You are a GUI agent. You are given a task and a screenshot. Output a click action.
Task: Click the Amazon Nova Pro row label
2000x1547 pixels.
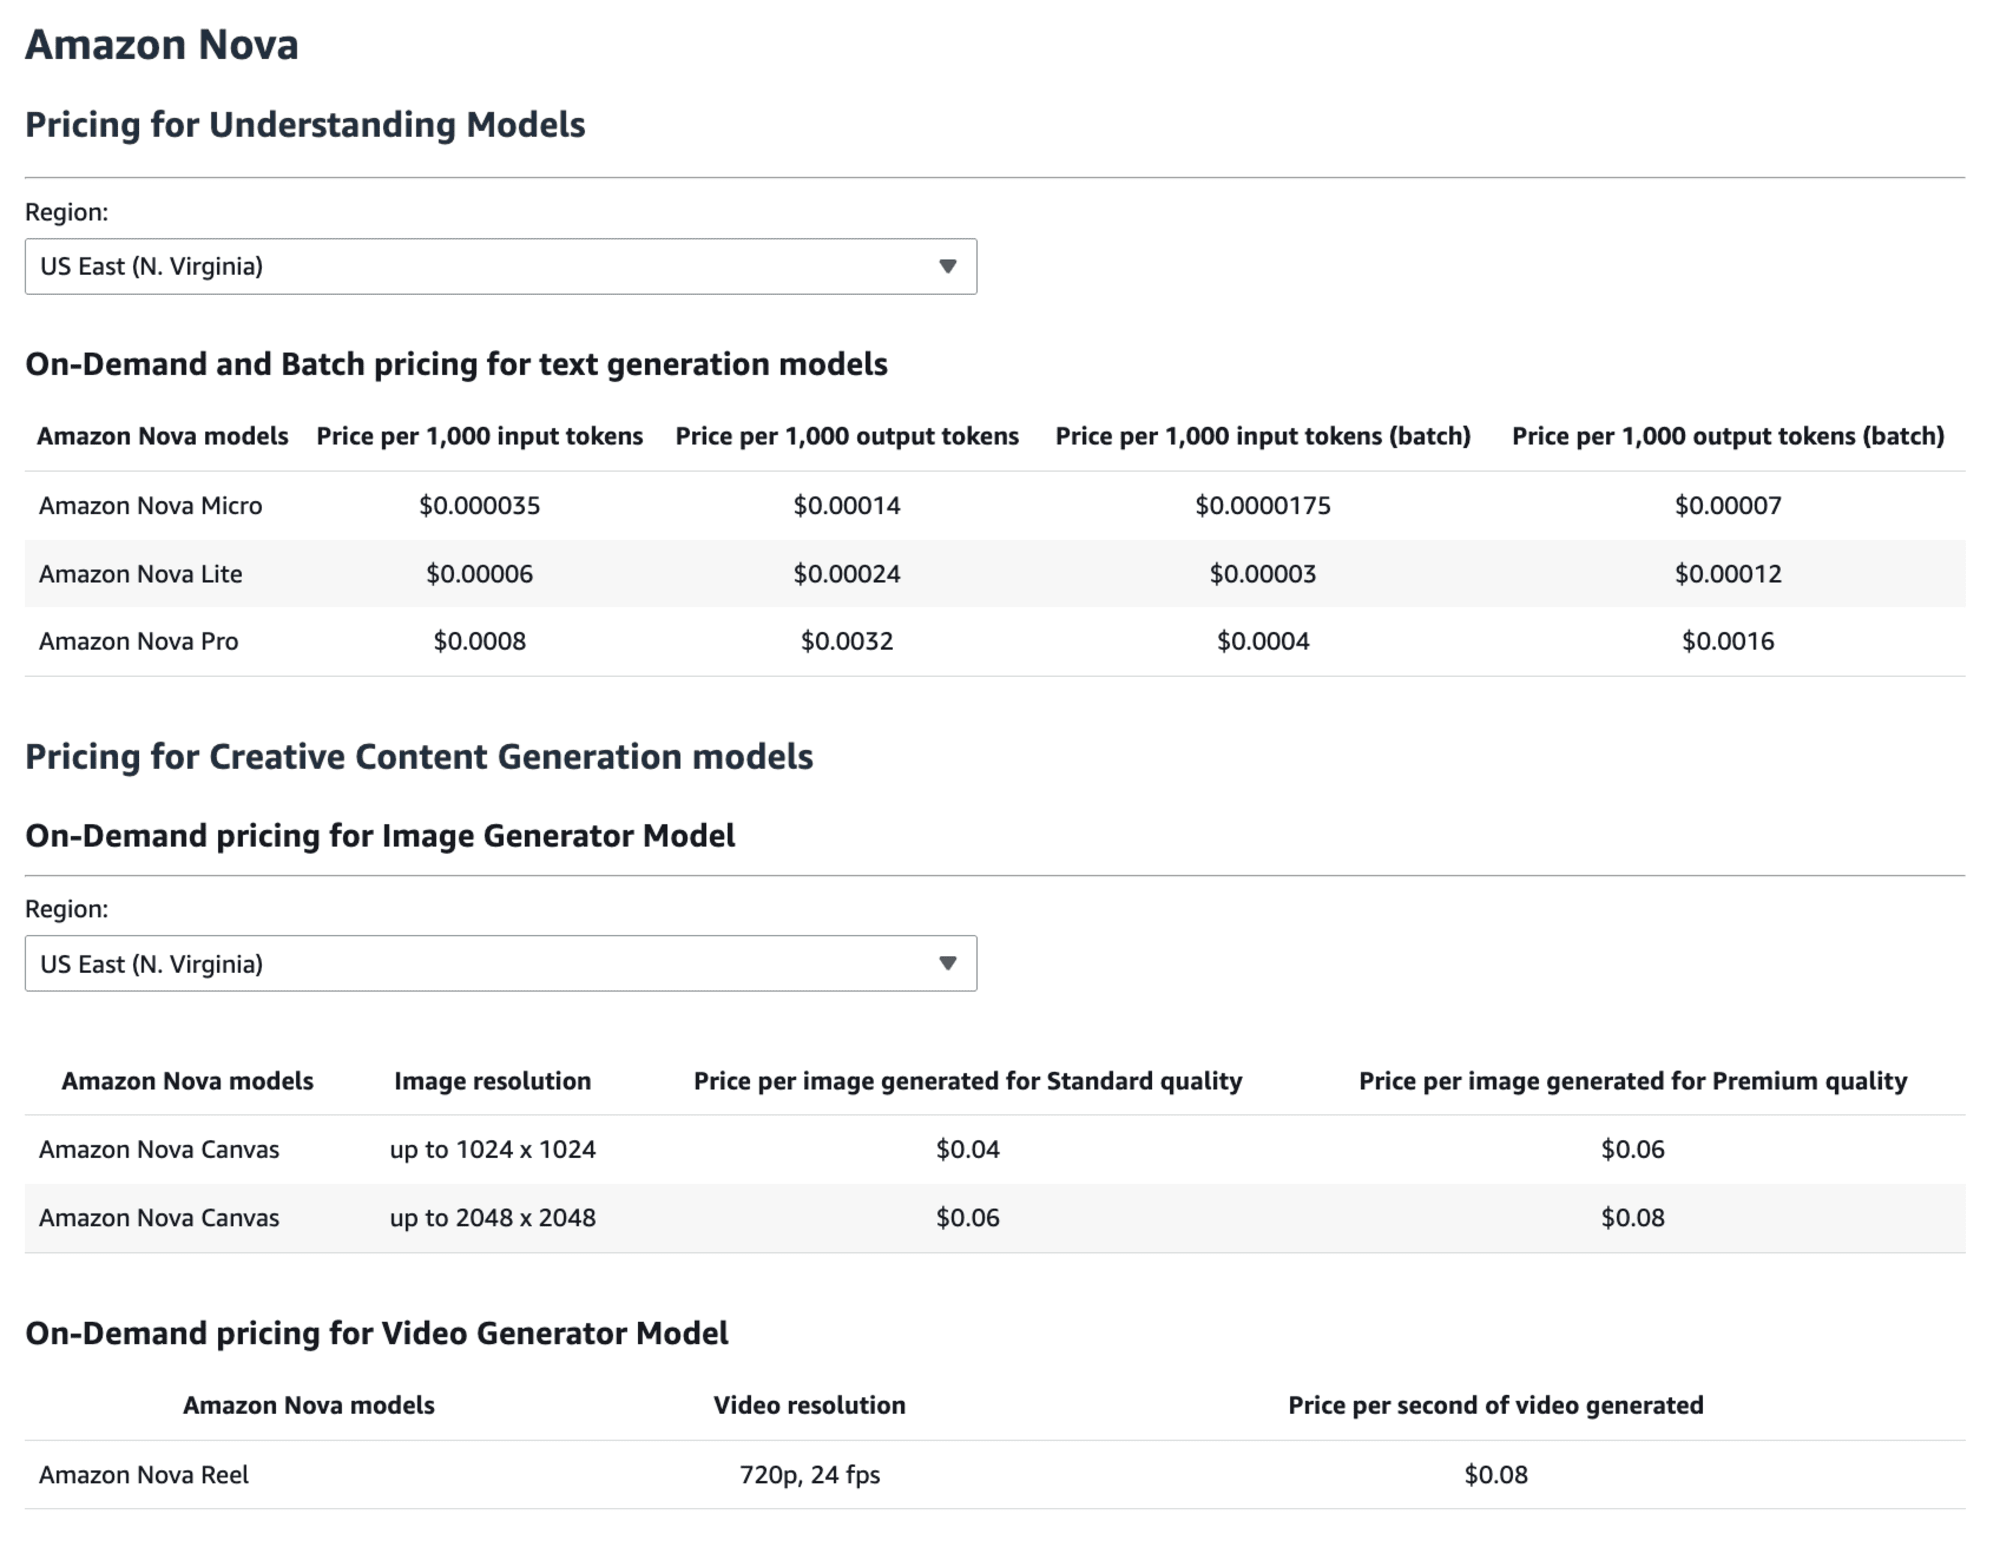138,641
